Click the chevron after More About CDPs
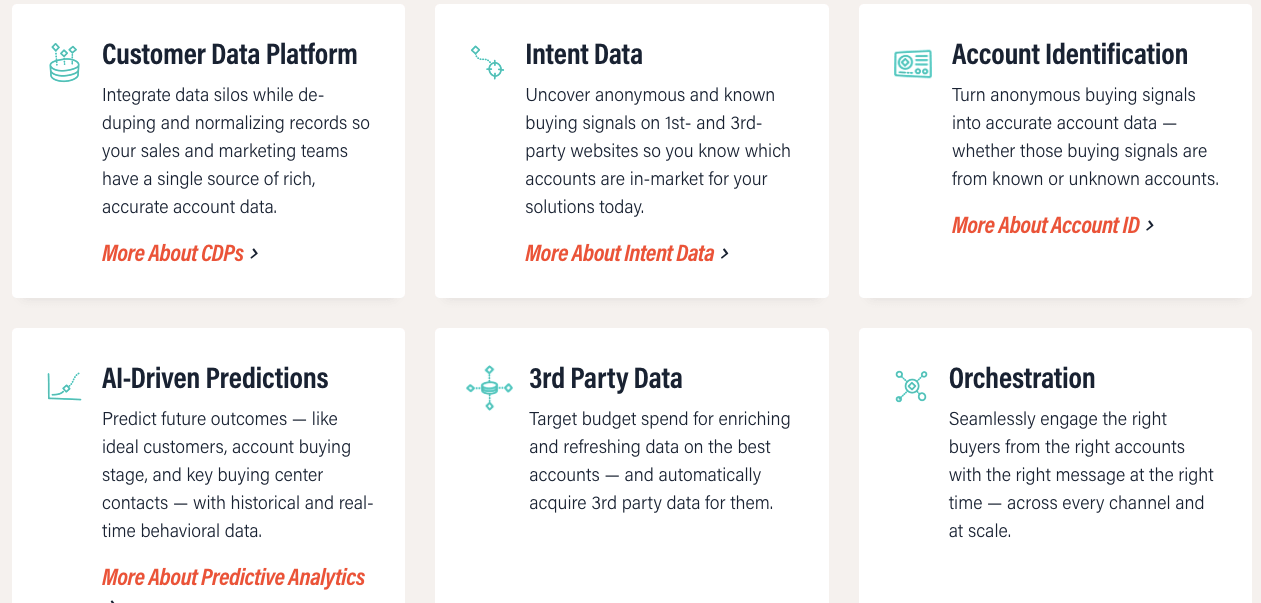Screen dimensions: 1261x603 pos(256,253)
